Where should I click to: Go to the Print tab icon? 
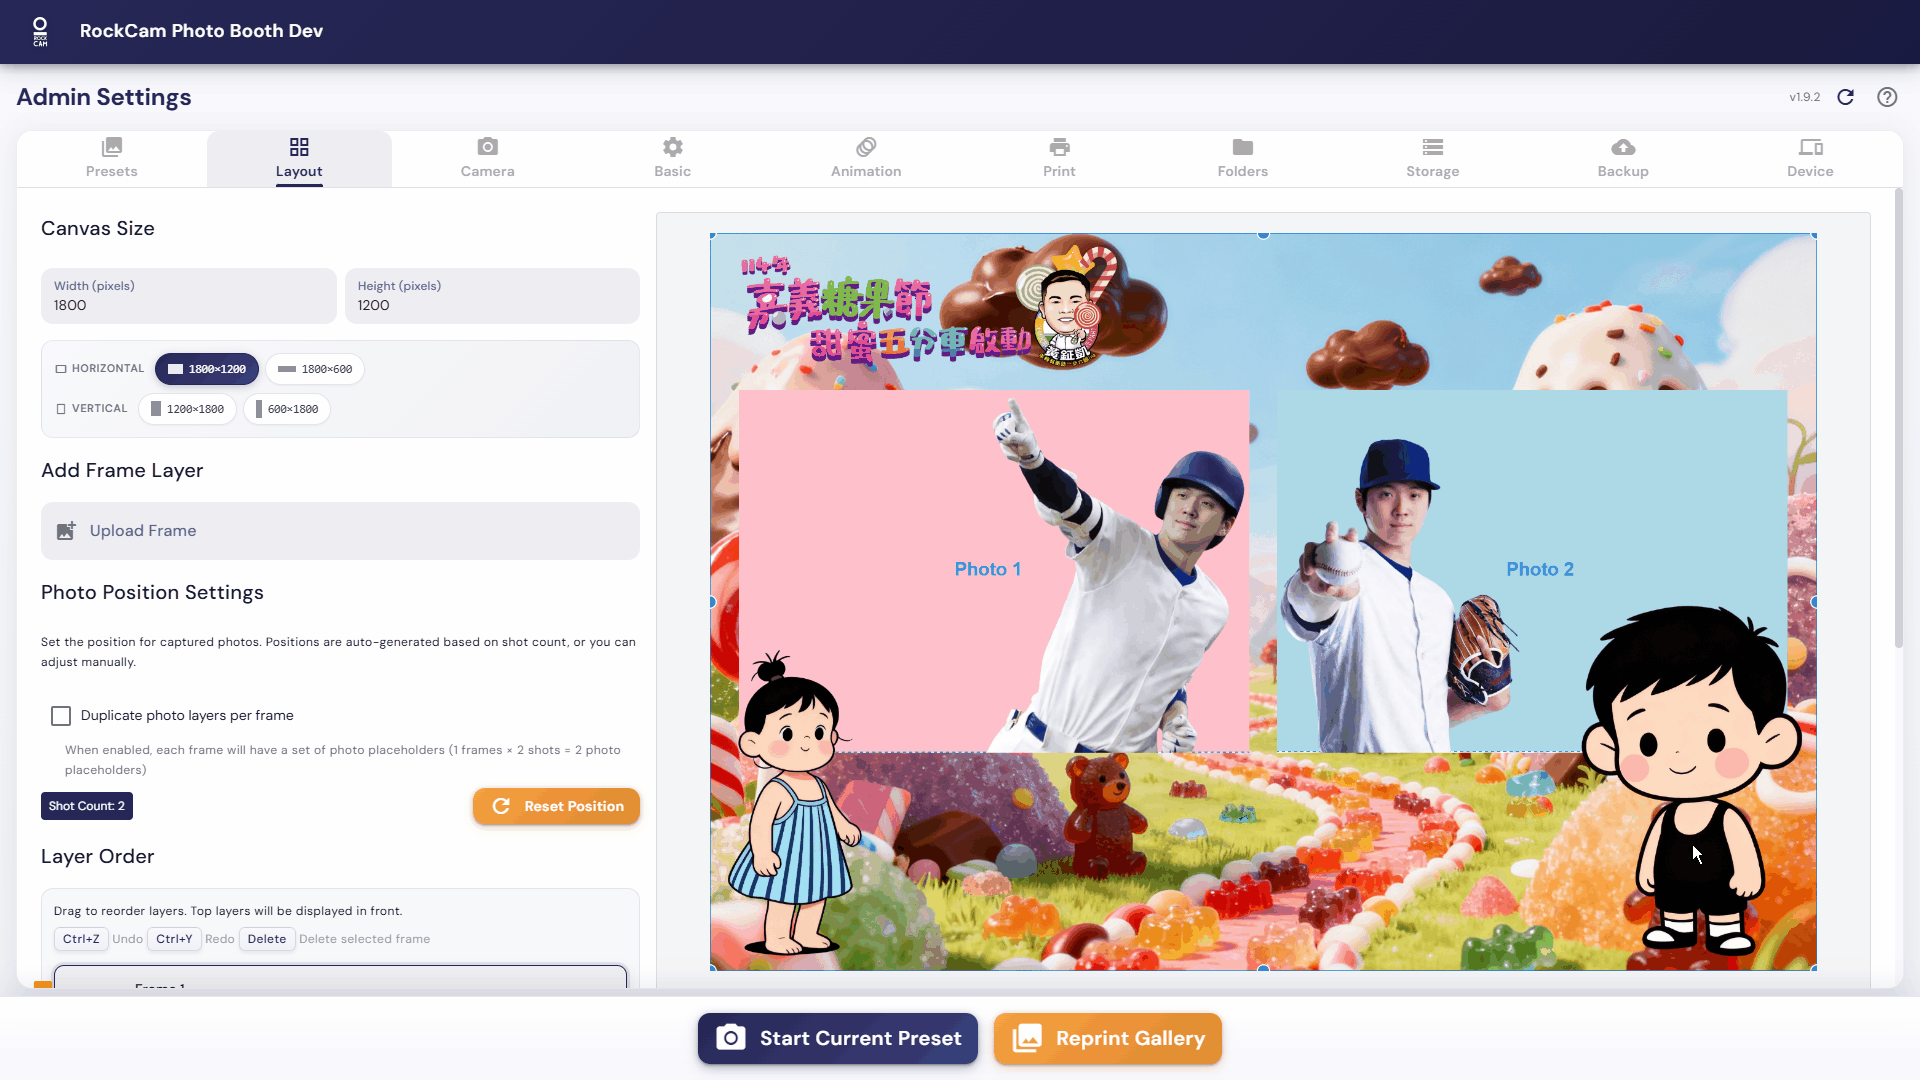coord(1059,147)
